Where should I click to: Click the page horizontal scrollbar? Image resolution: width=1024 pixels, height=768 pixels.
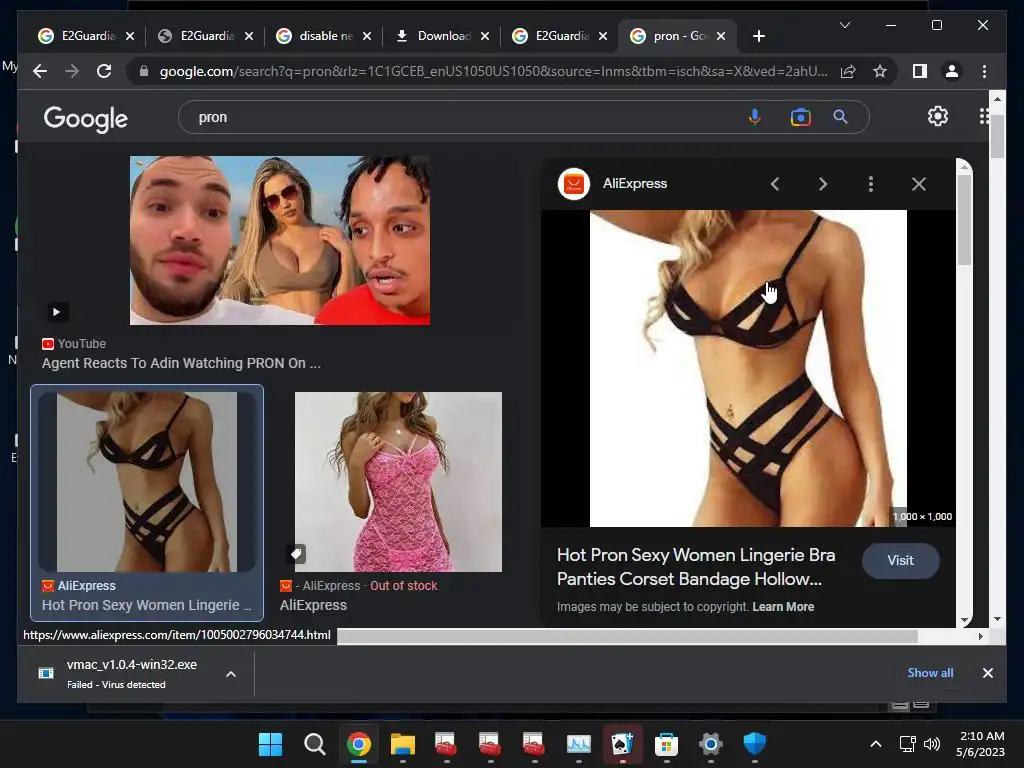pos(627,636)
